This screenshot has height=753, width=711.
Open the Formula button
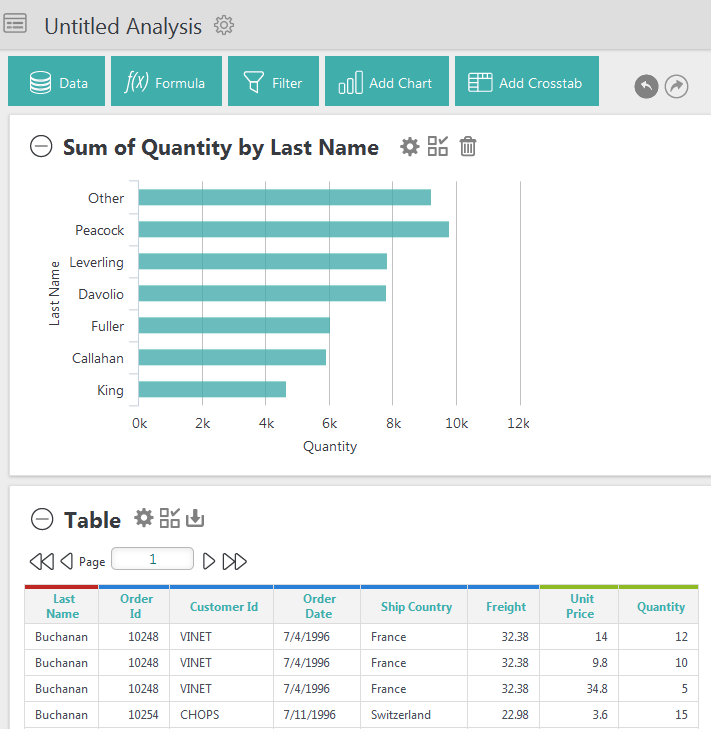167,81
